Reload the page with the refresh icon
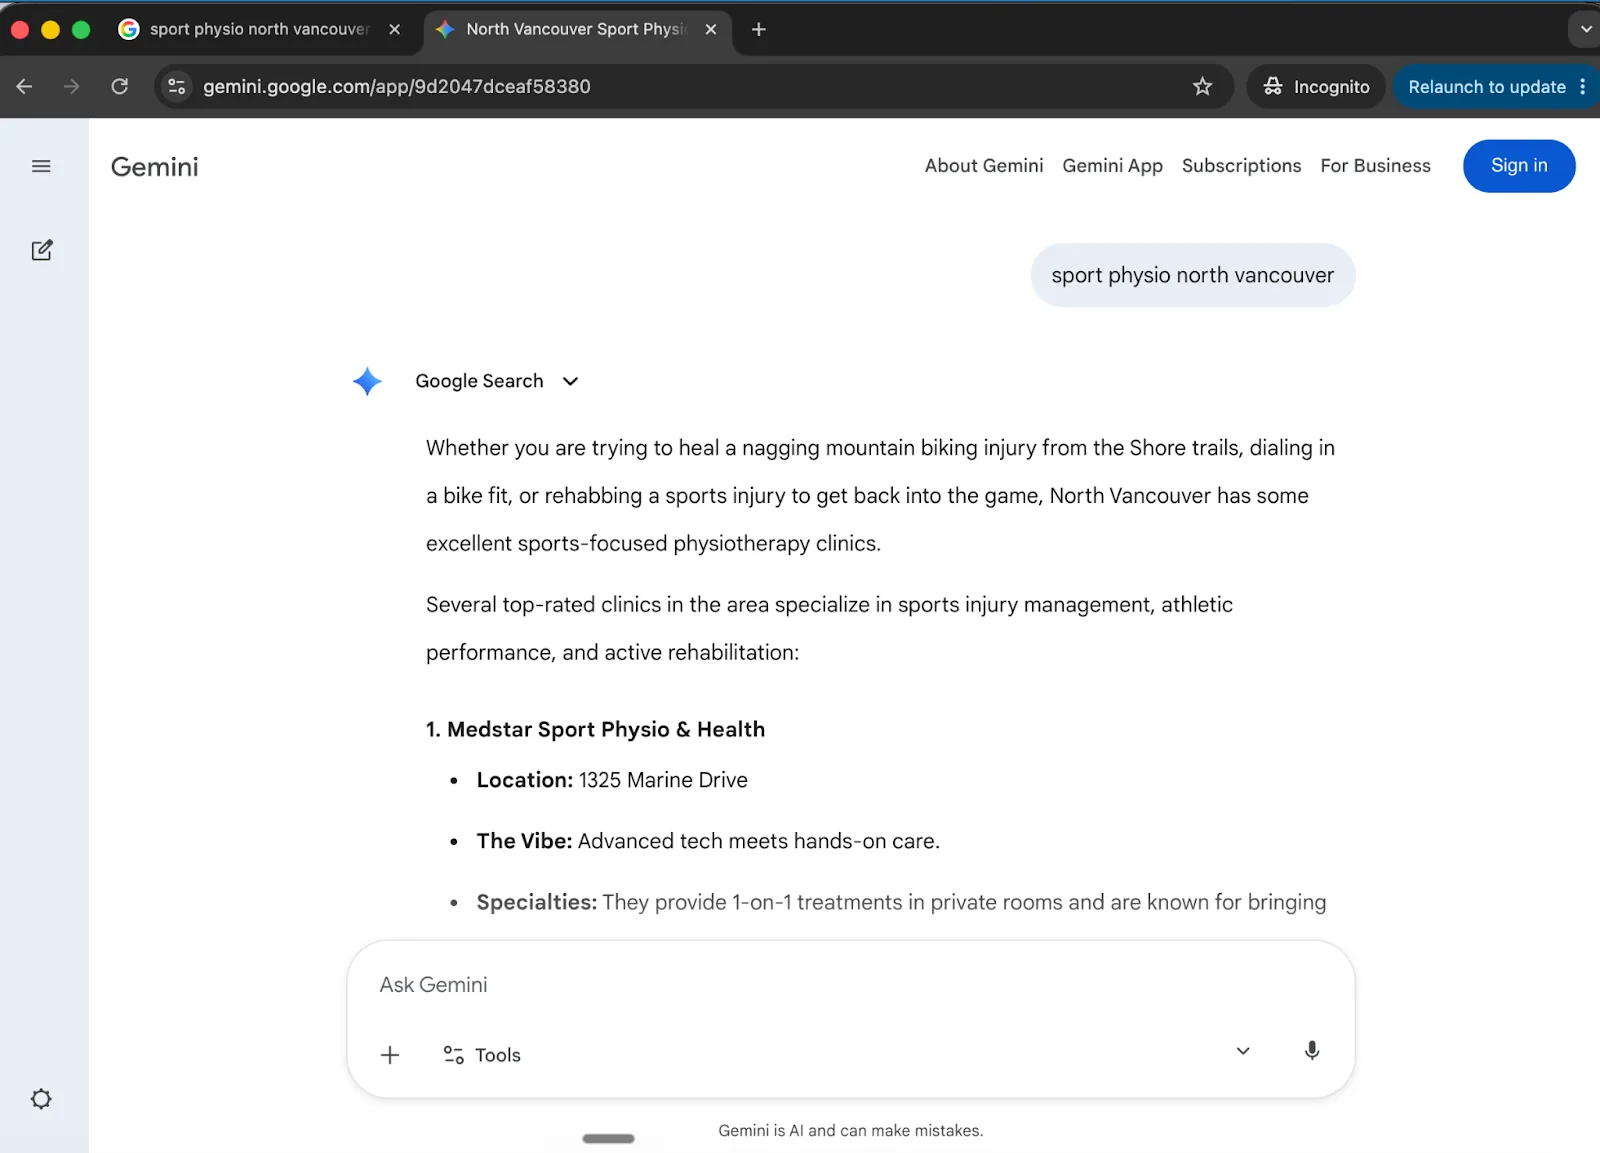The height and width of the screenshot is (1153, 1600). tap(120, 86)
